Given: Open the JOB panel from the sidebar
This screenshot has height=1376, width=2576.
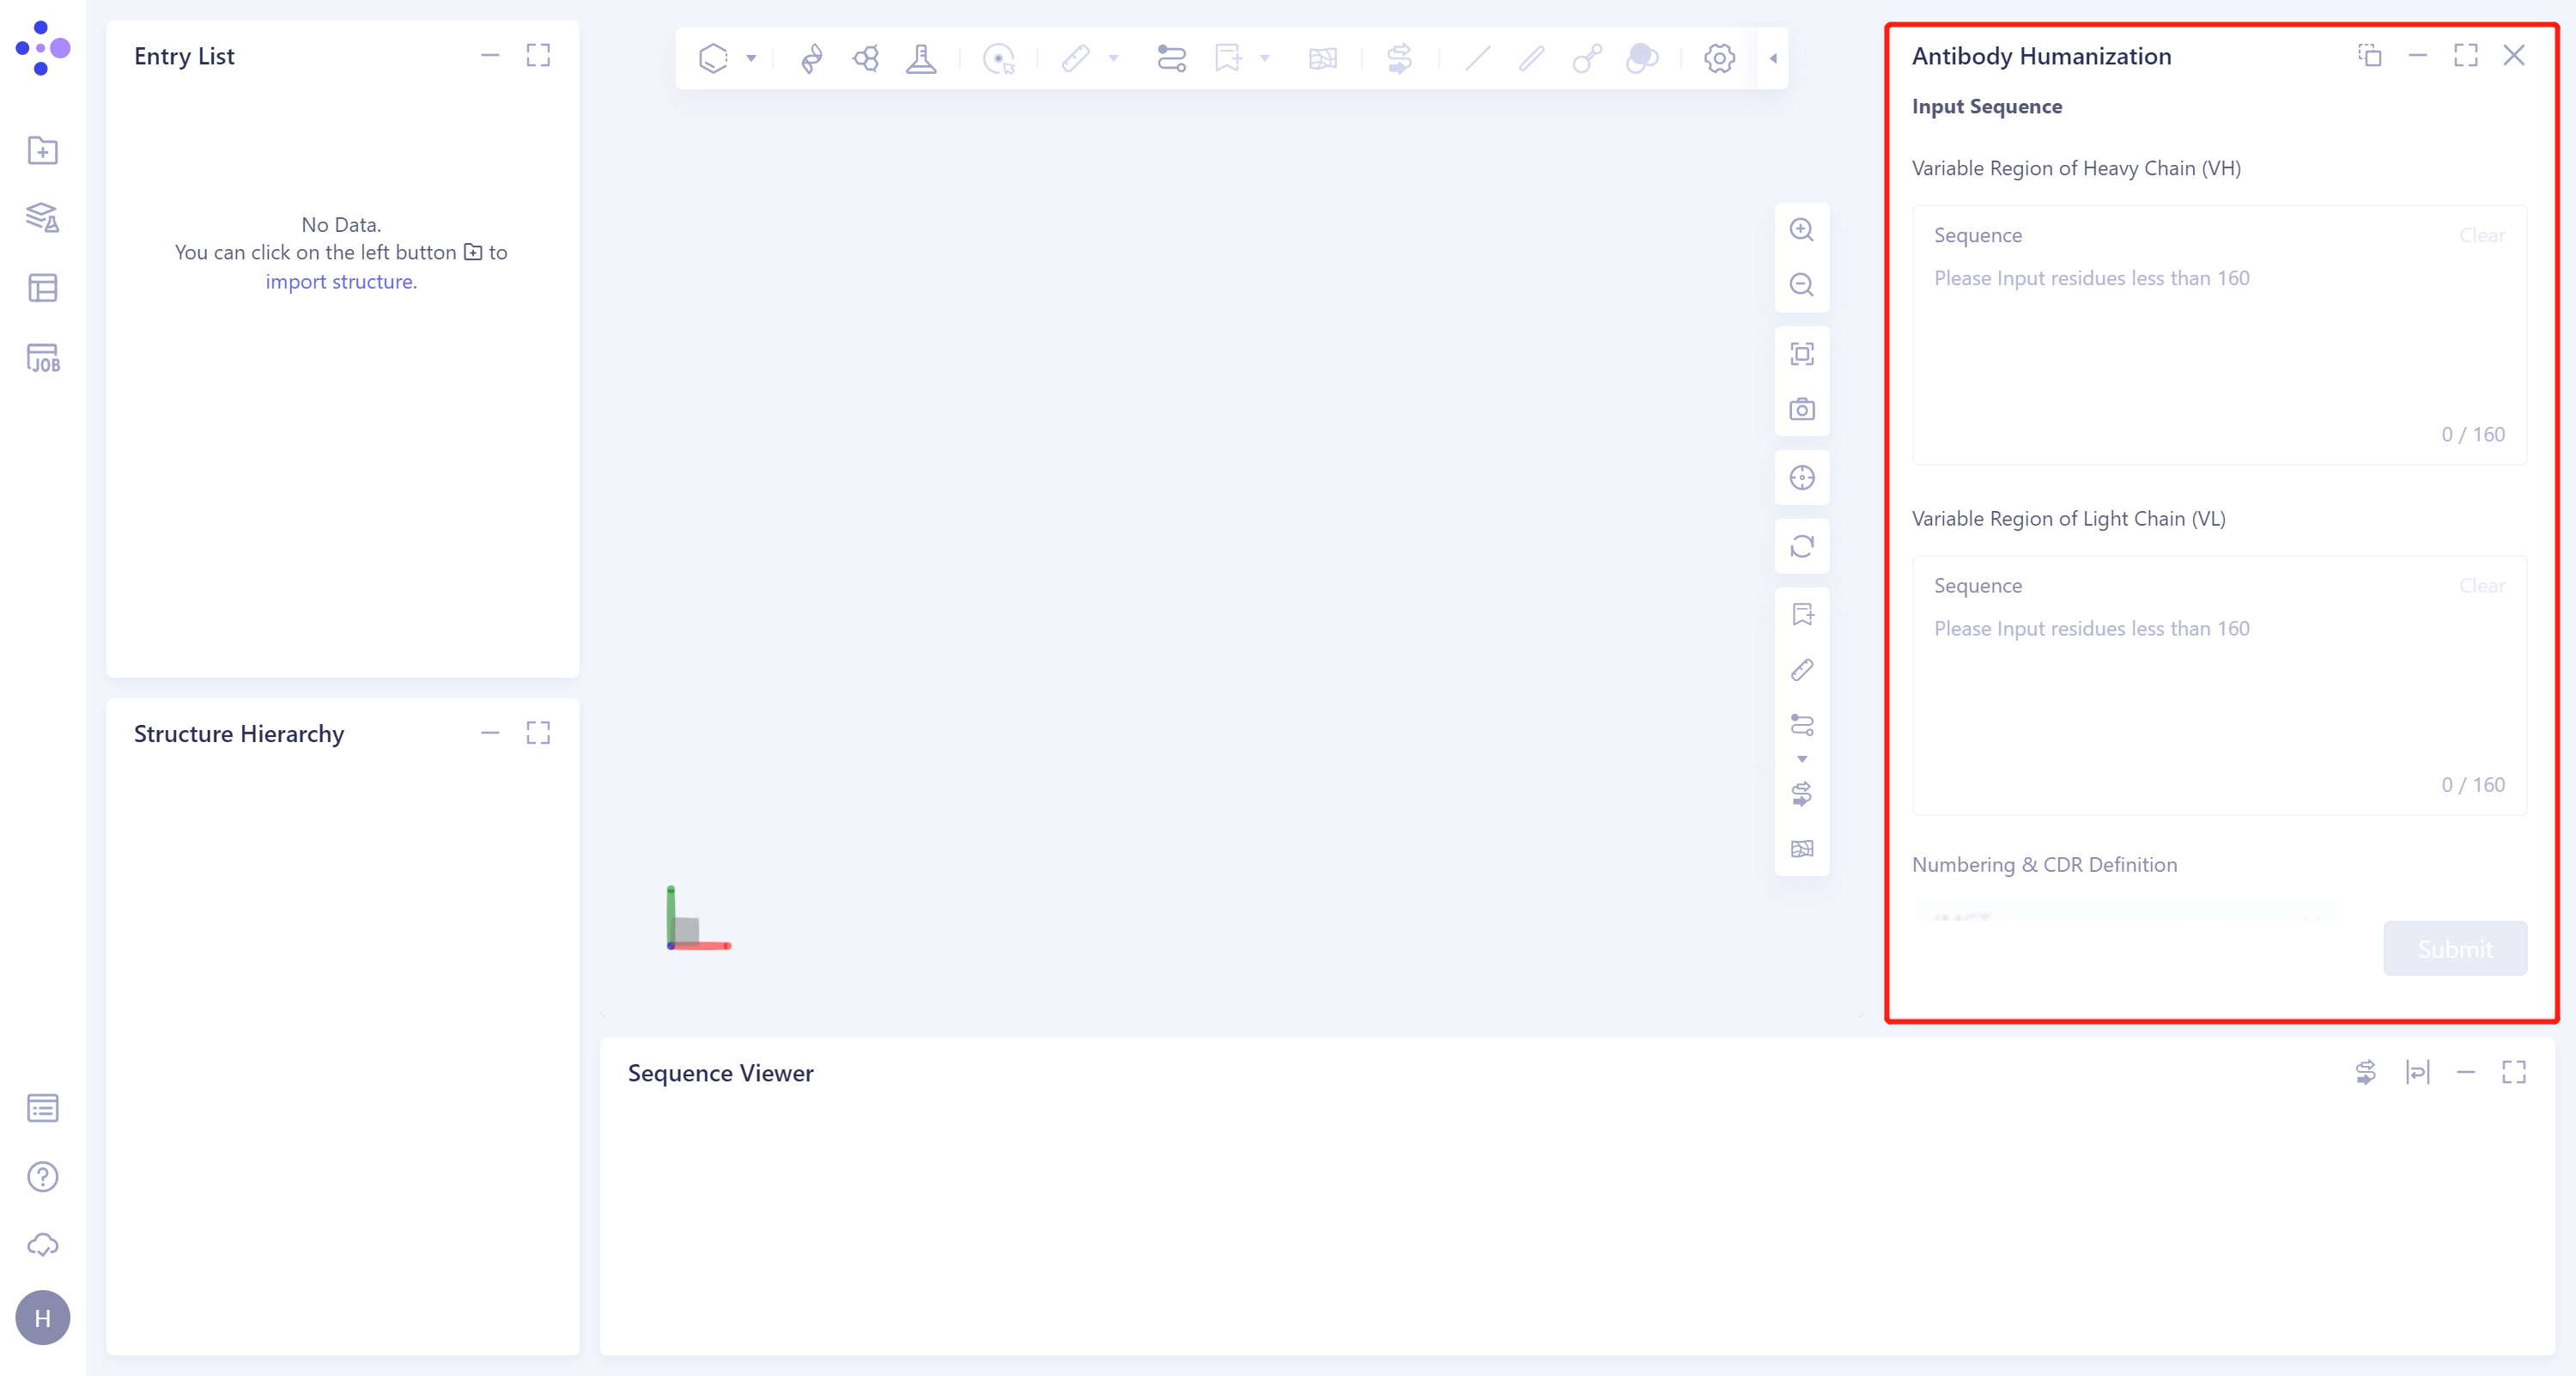Looking at the screenshot, I should [x=42, y=358].
